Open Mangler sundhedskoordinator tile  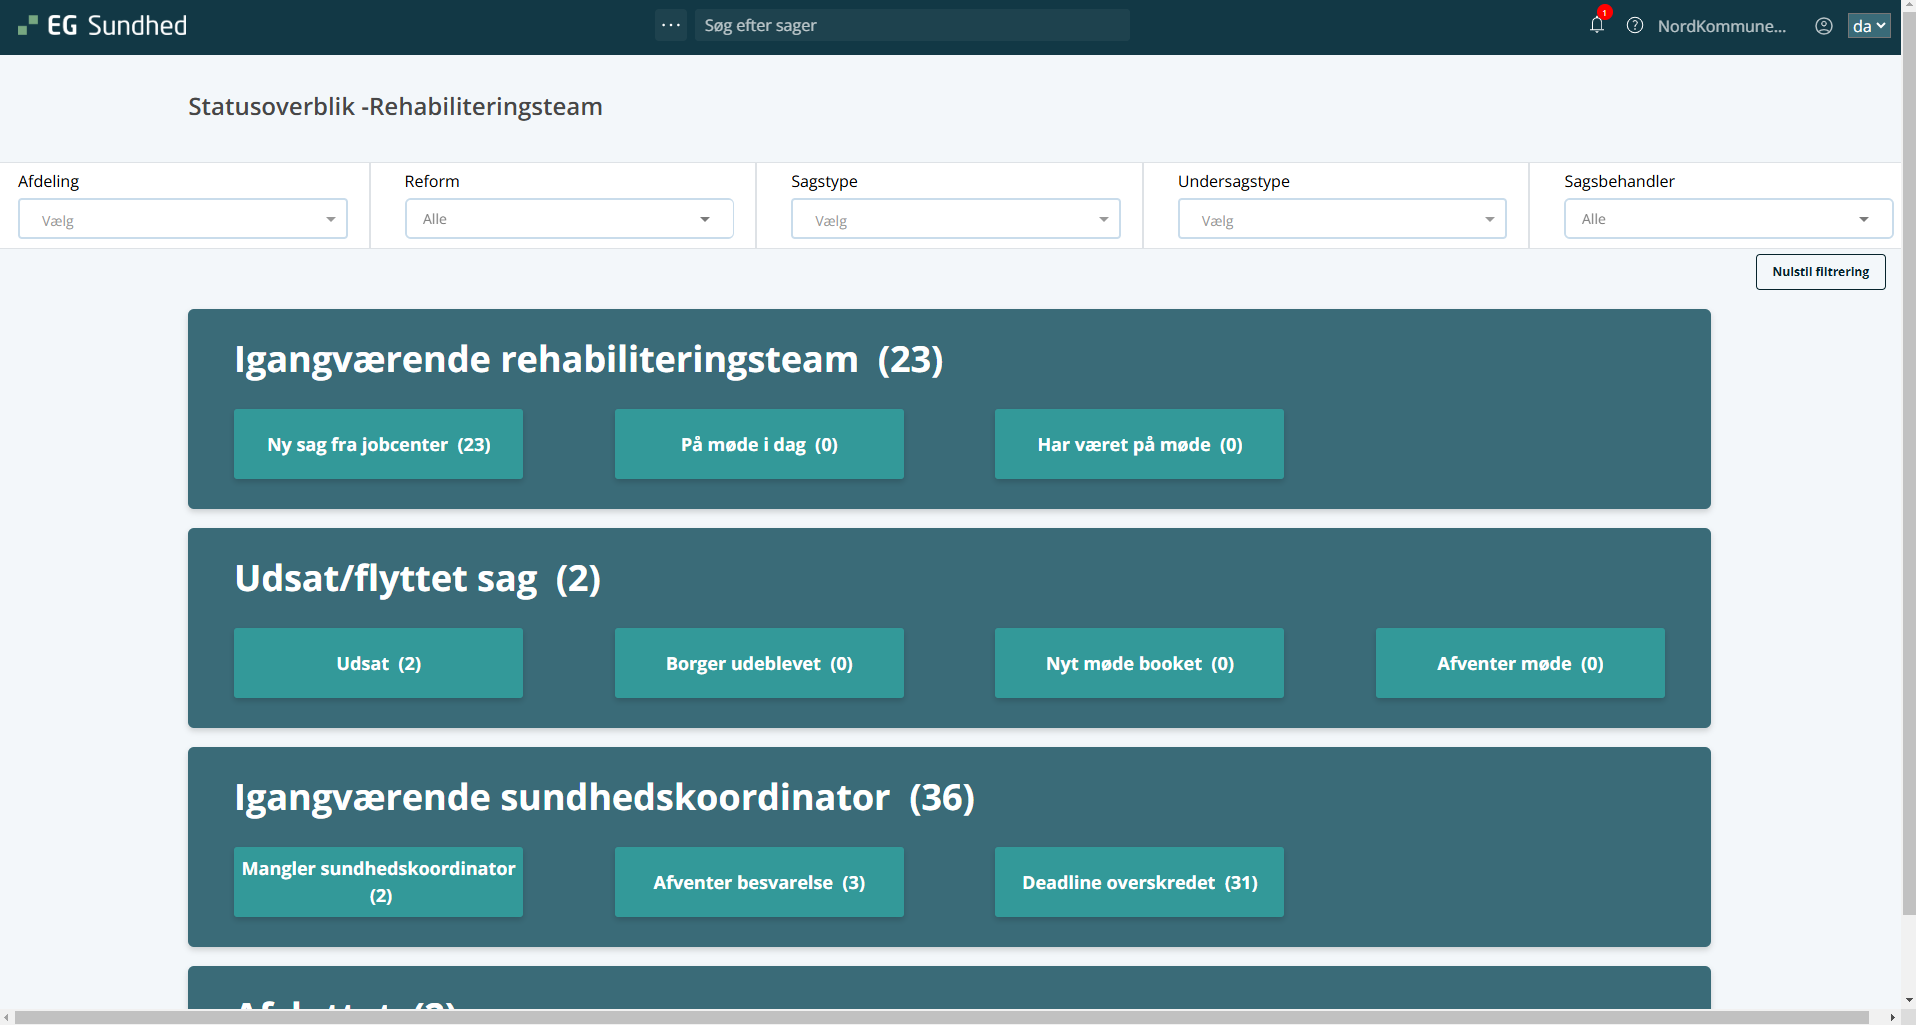pos(378,882)
